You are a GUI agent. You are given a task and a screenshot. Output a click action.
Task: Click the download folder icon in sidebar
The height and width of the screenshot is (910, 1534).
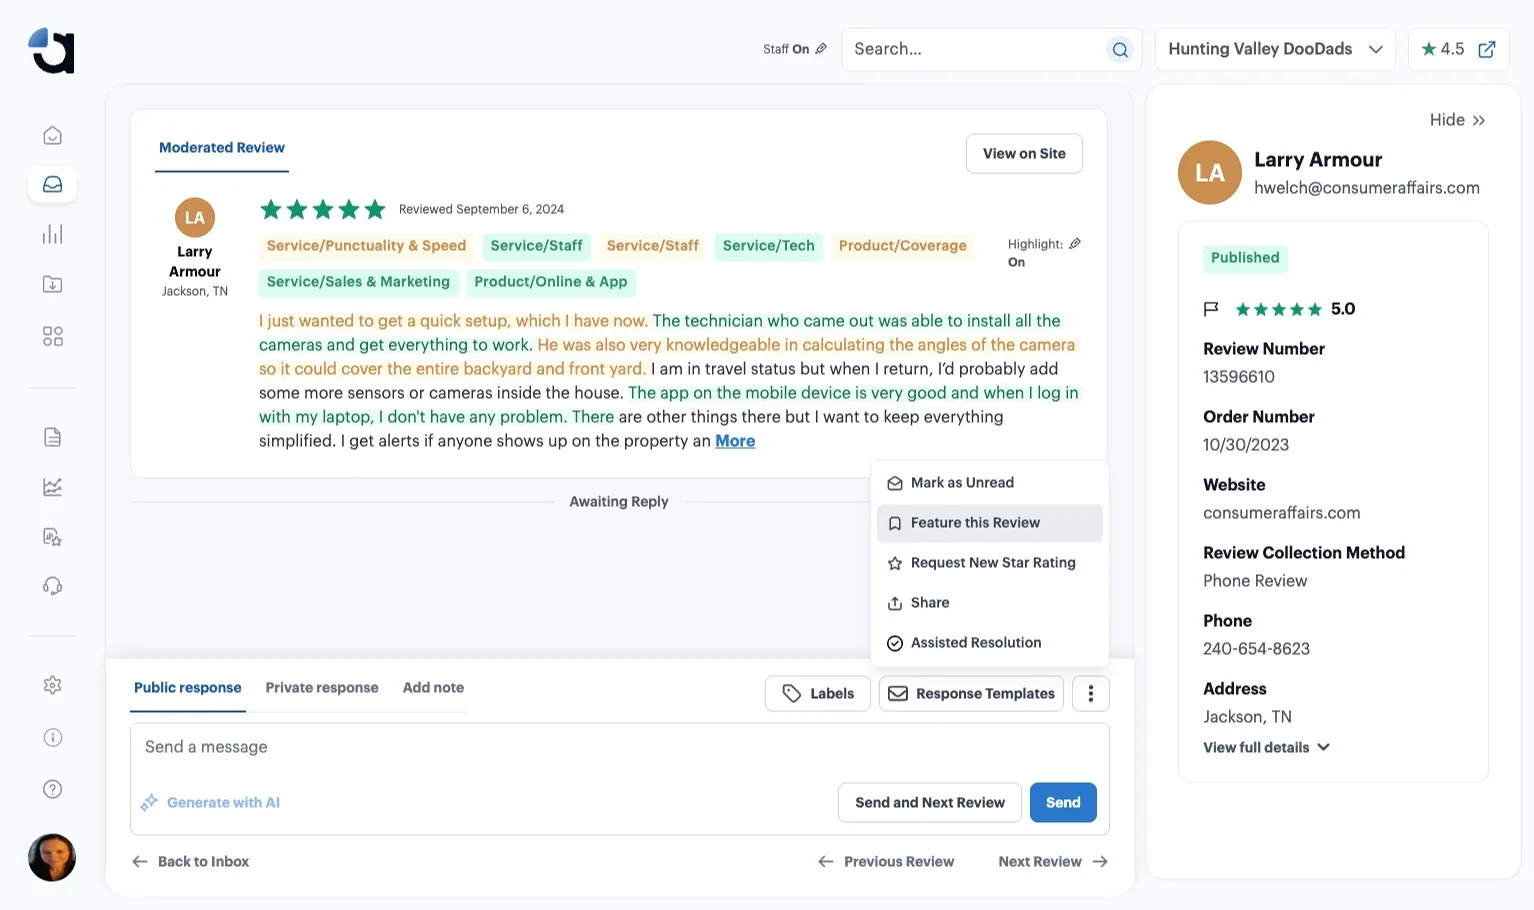click(x=53, y=285)
